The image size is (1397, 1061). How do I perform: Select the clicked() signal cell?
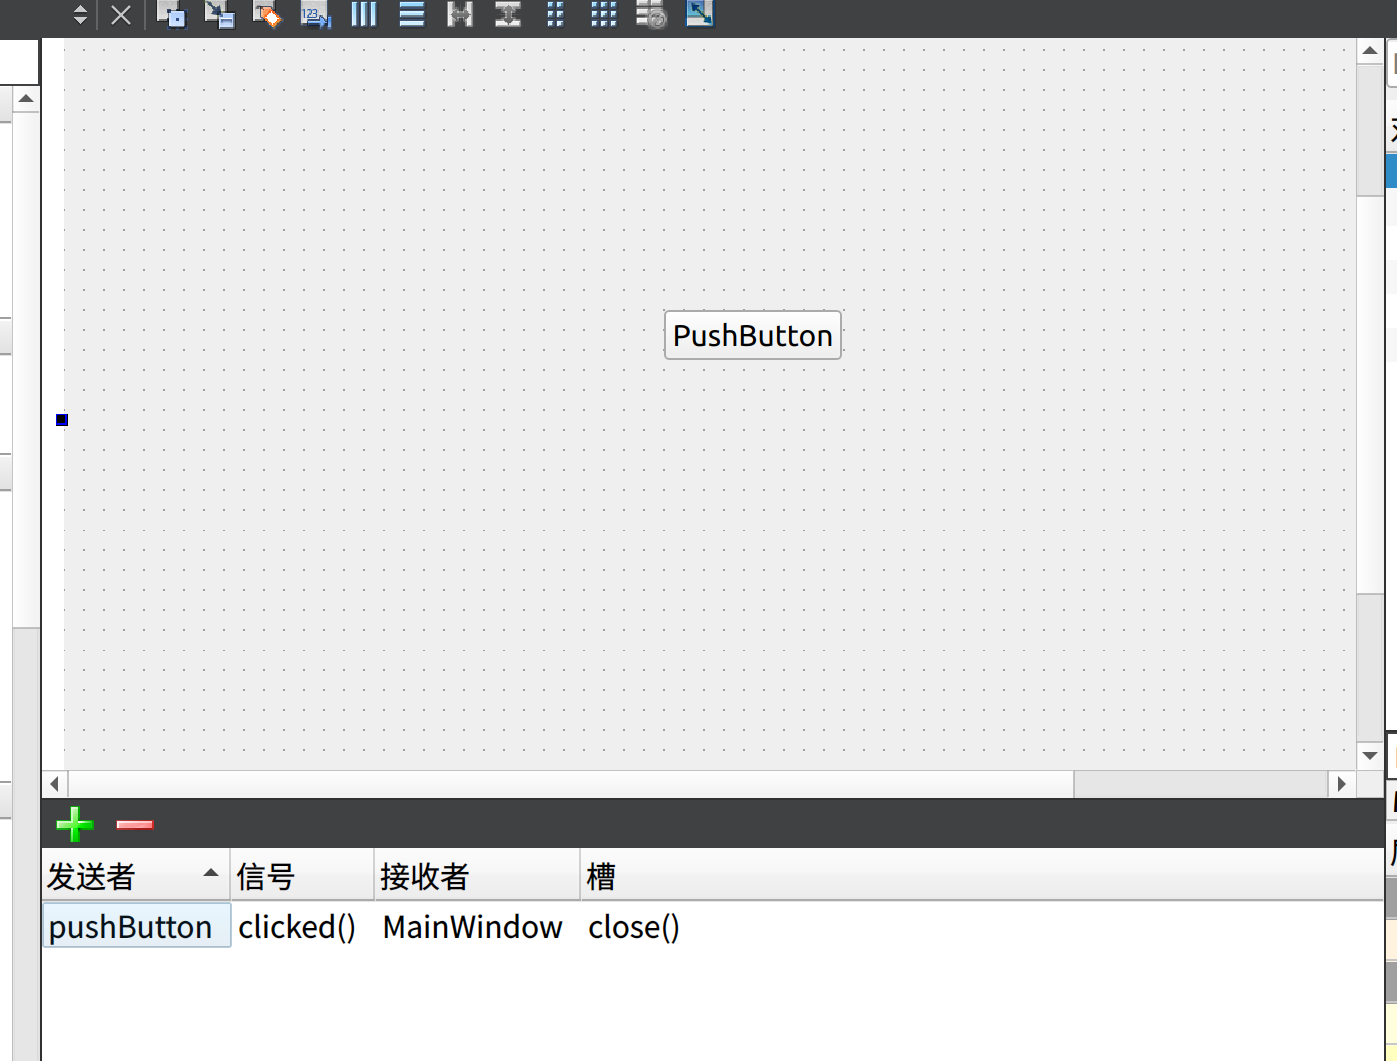[x=303, y=926]
